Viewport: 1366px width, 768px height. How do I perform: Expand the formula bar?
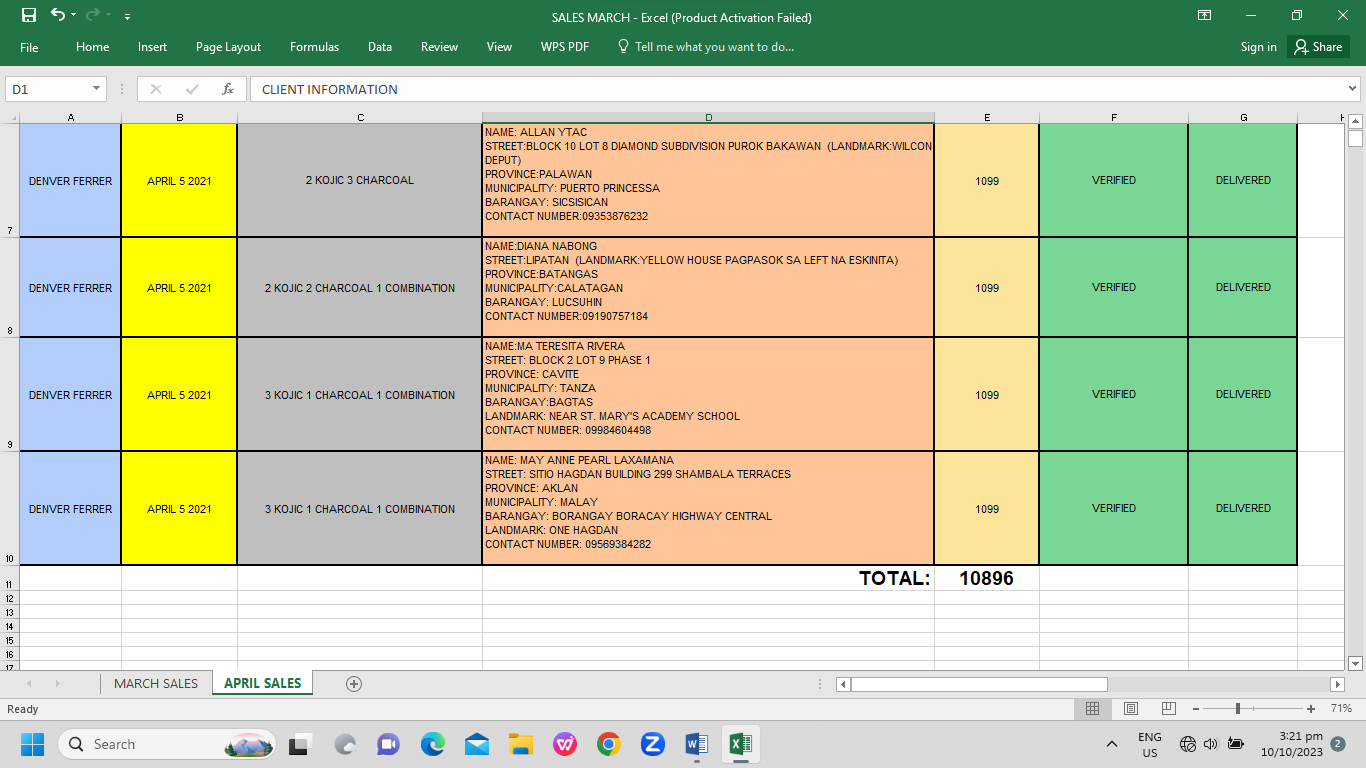(1353, 89)
